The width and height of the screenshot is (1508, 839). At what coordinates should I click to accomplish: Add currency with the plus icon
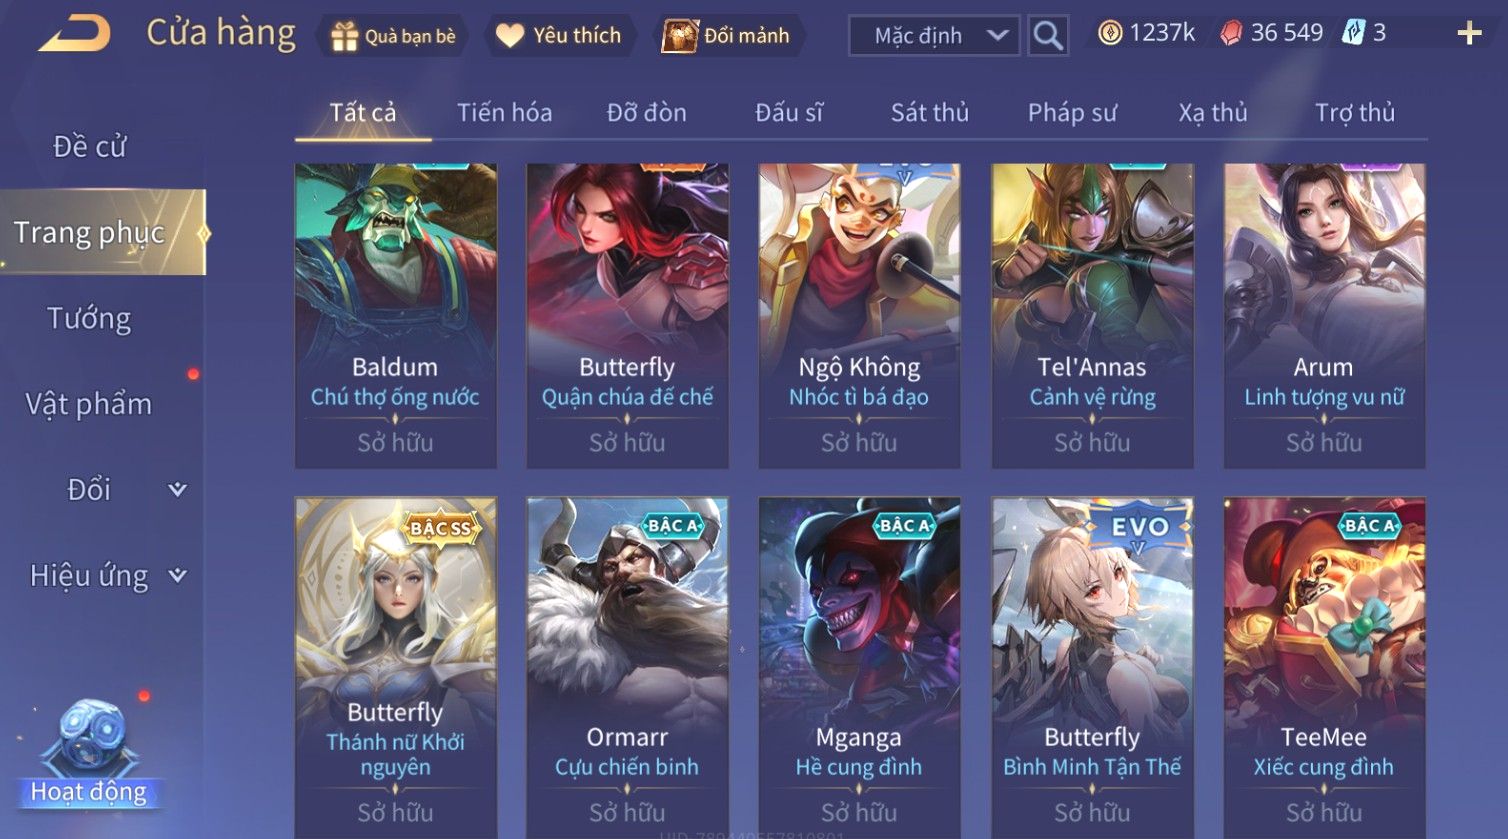[1469, 34]
